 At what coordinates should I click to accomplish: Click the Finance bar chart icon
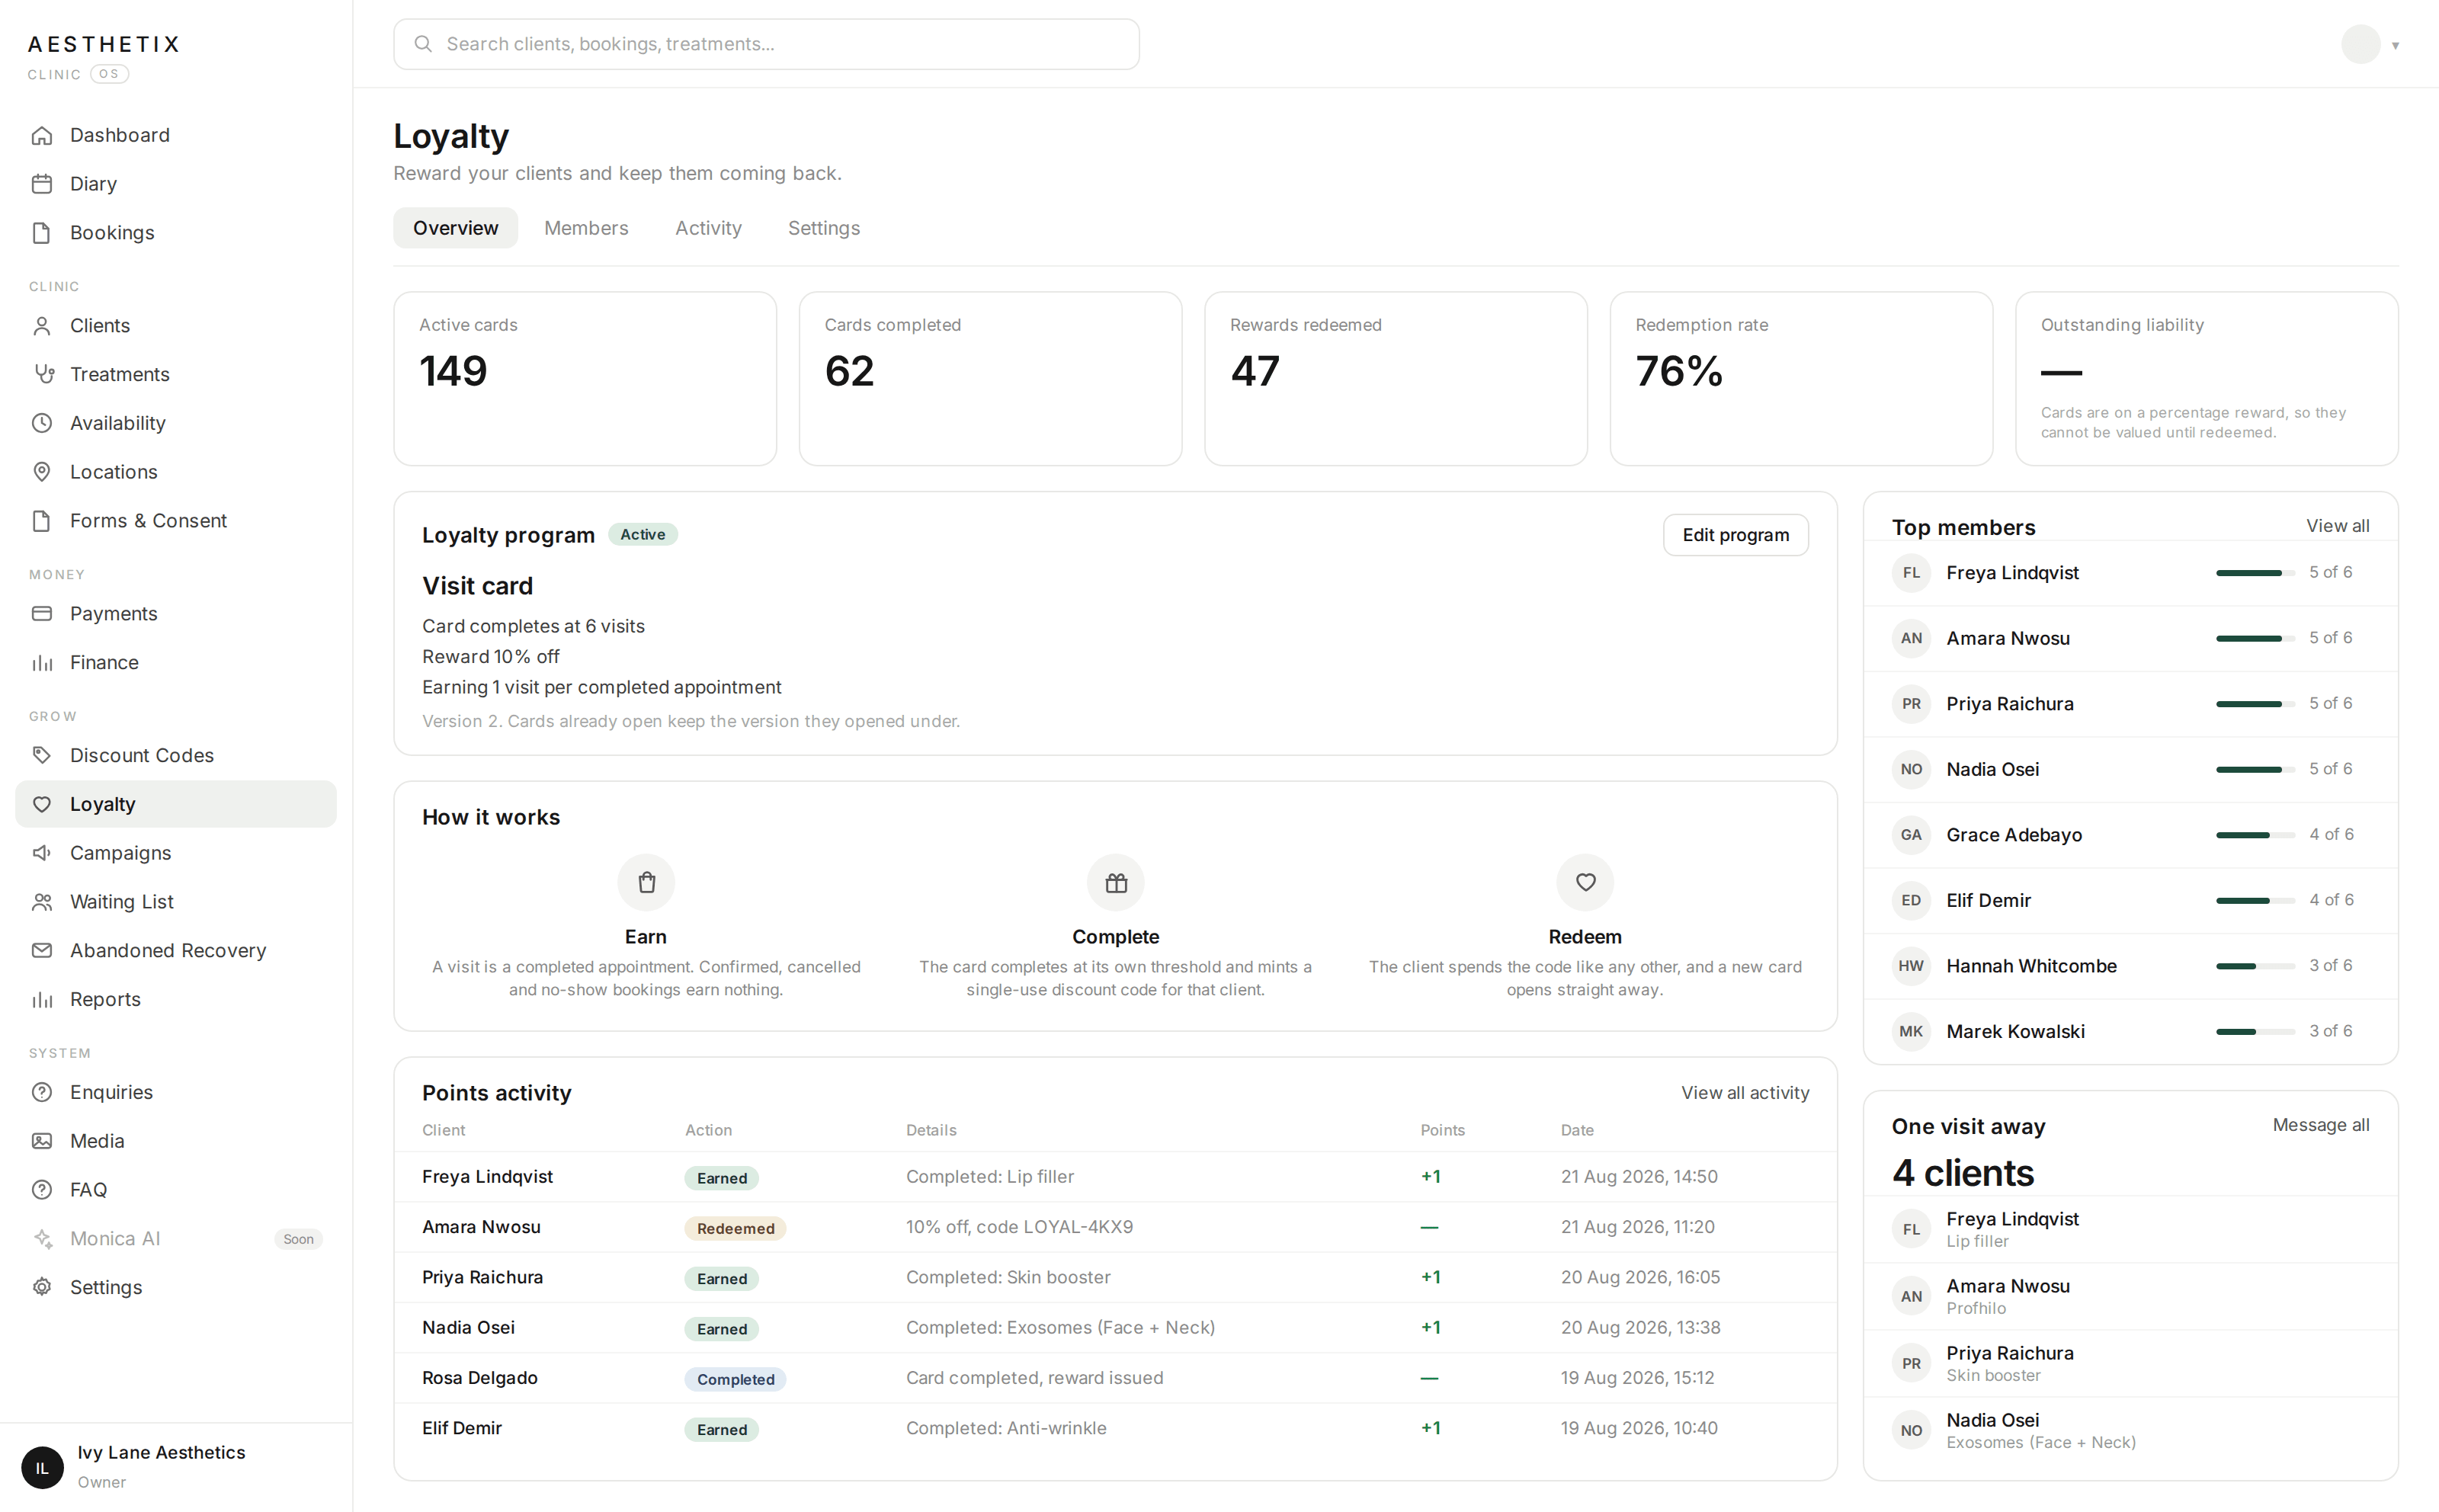click(42, 663)
